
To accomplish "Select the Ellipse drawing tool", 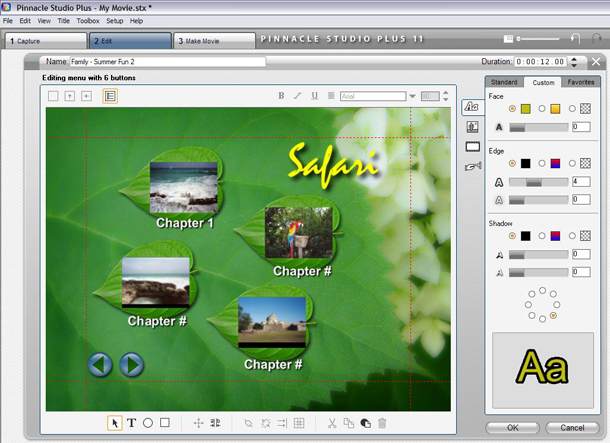I will [148, 423].
